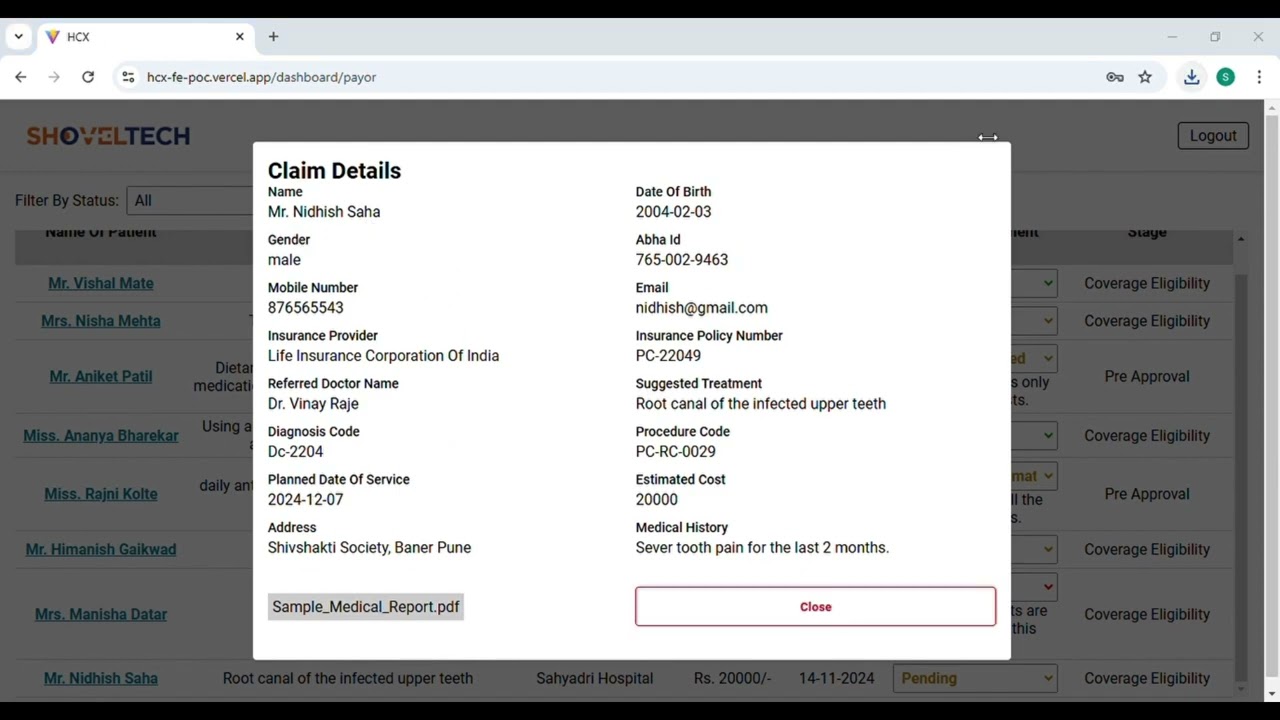The height and width of the screenshot is (720, 1280).
Task: Close the Claim Details dialog
Action: [x=815, y=607]
